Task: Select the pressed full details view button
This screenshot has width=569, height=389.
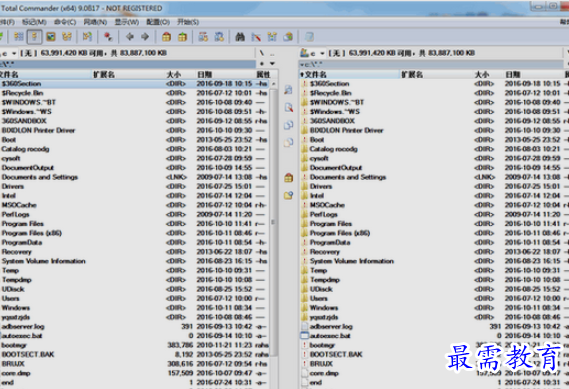Action: (34, 37)
